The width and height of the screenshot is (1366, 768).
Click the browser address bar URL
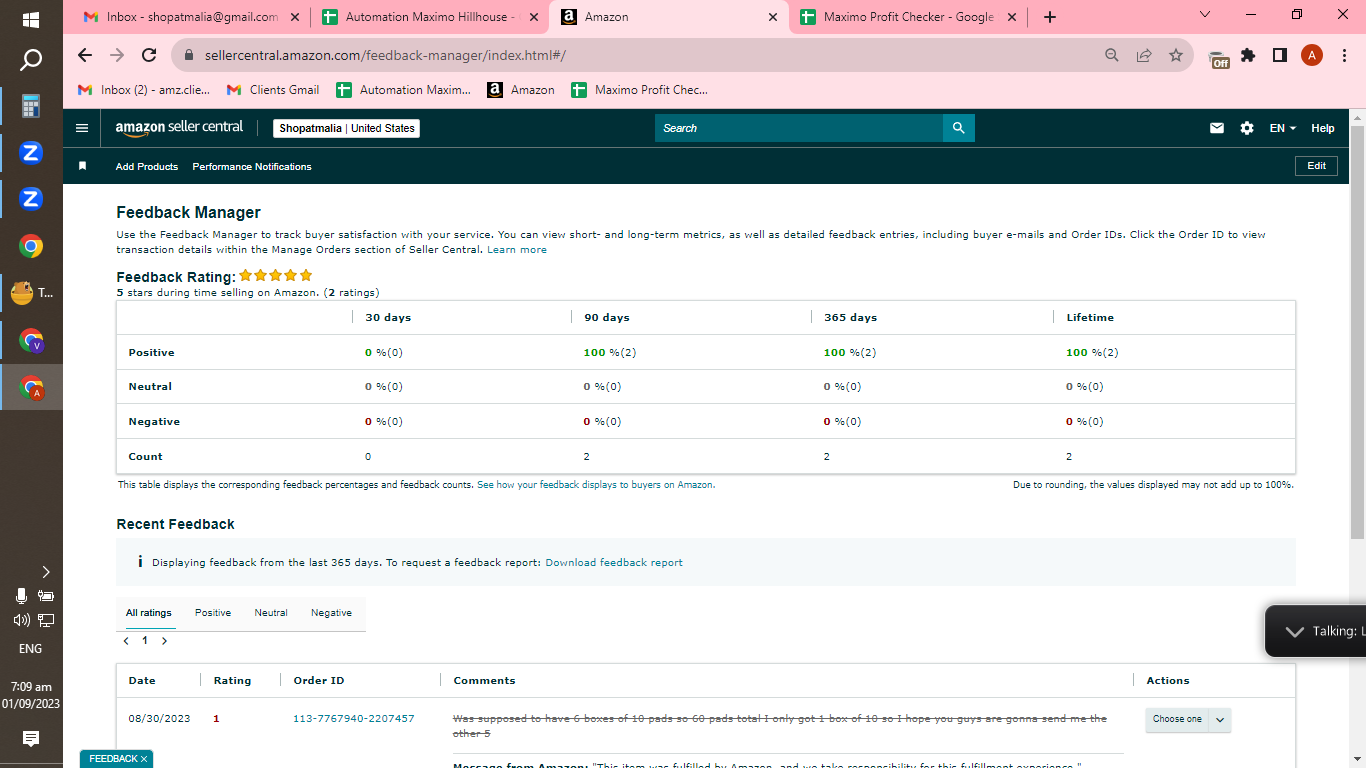(x=385, y=56)
